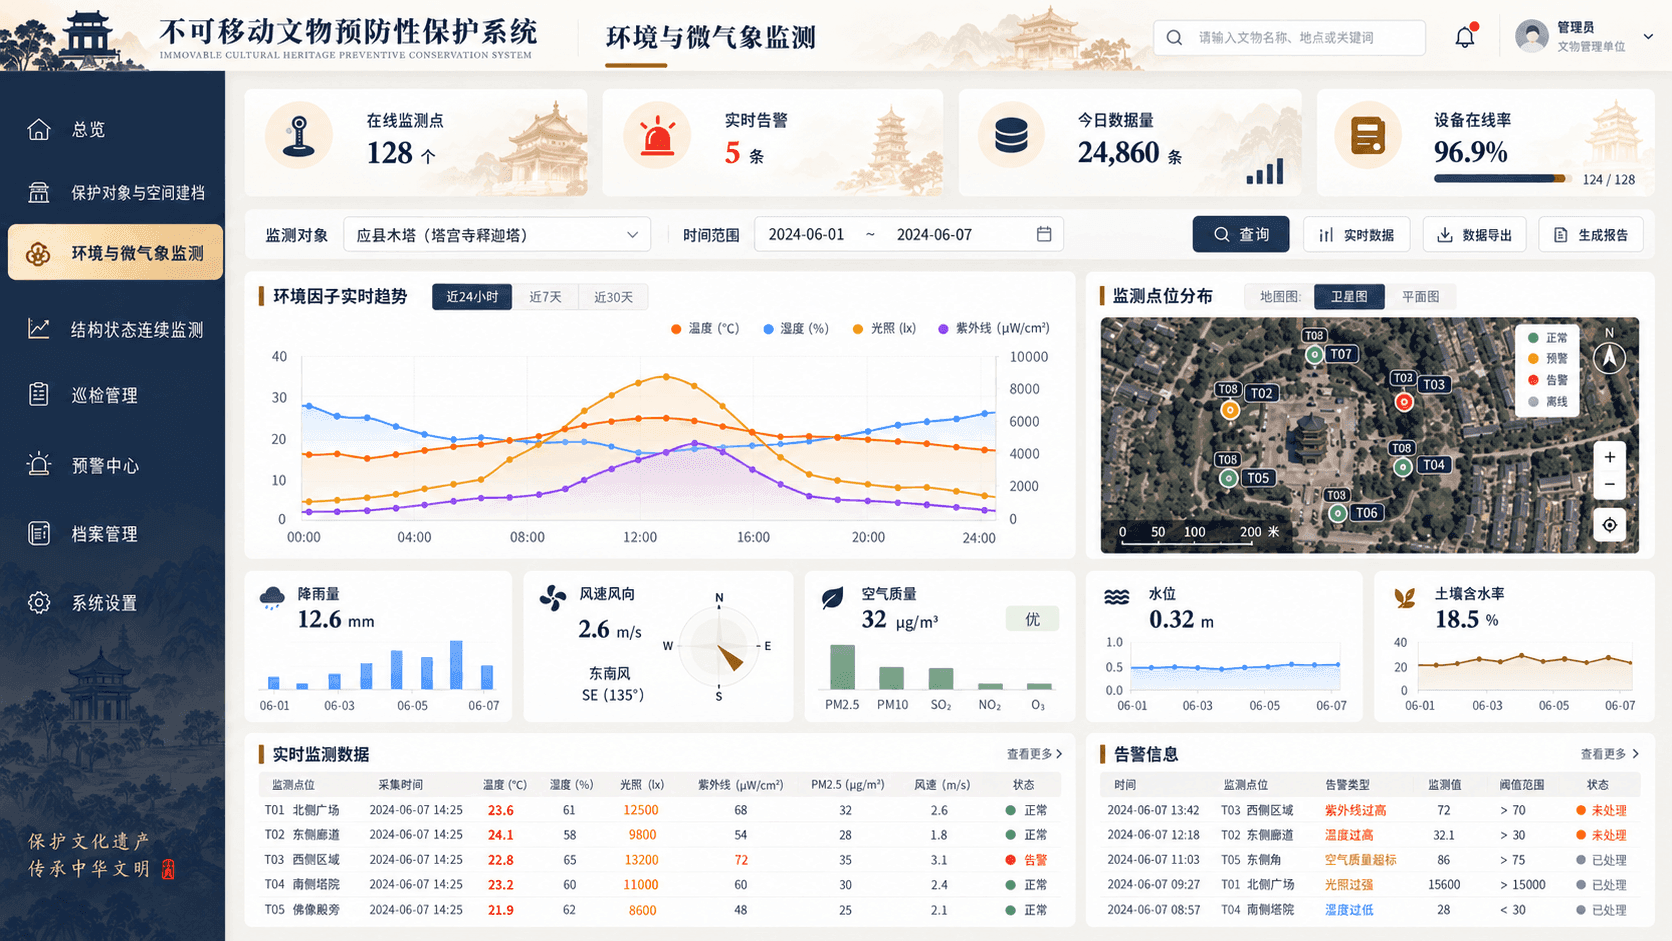This screenshot has height=941, width=1672.
Task: Expand 查看更多 in 告警信息 panel
Action: 1609,754
